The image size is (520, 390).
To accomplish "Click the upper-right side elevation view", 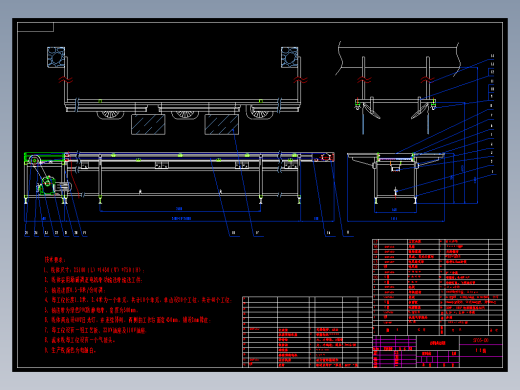I will pos(397,87).
